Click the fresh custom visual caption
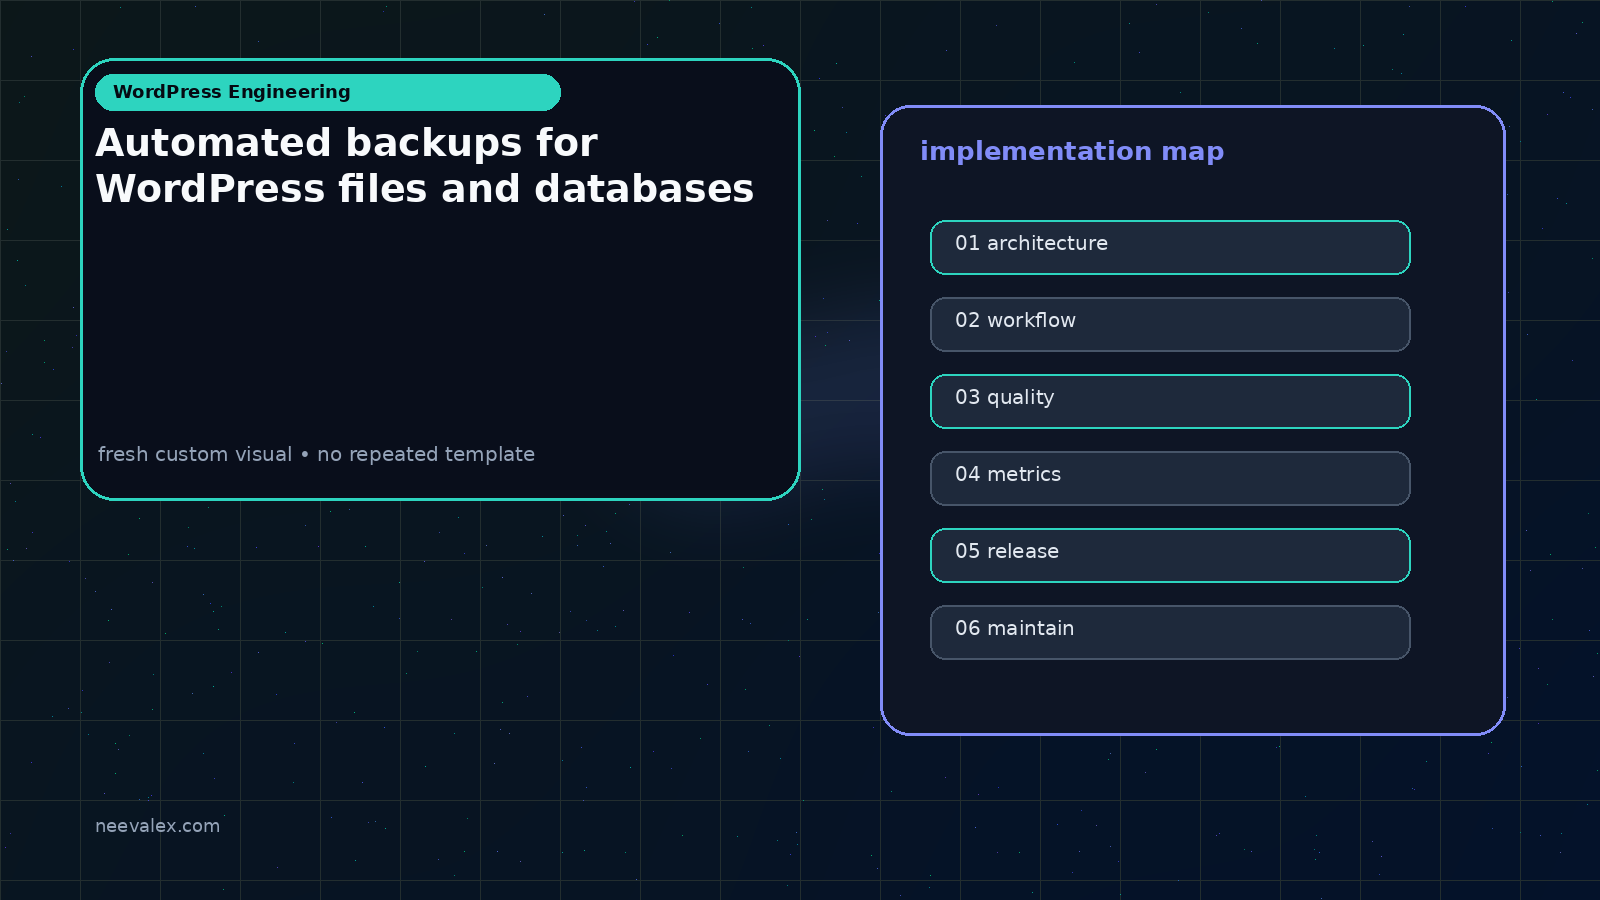The height and width of the screenshot is (900, 1600). (316, 454)
